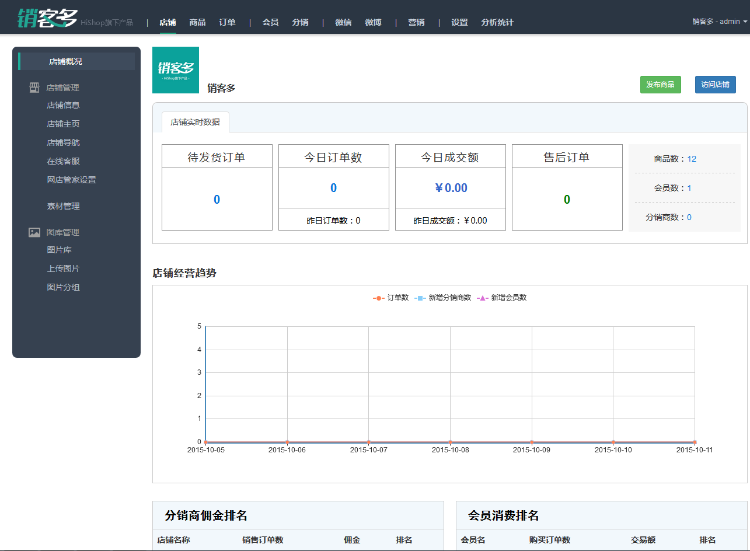The width and height of the screenshot is (750, 551).
Task: Toggle the 新增会员数 legend series
Action: (502, 298)
